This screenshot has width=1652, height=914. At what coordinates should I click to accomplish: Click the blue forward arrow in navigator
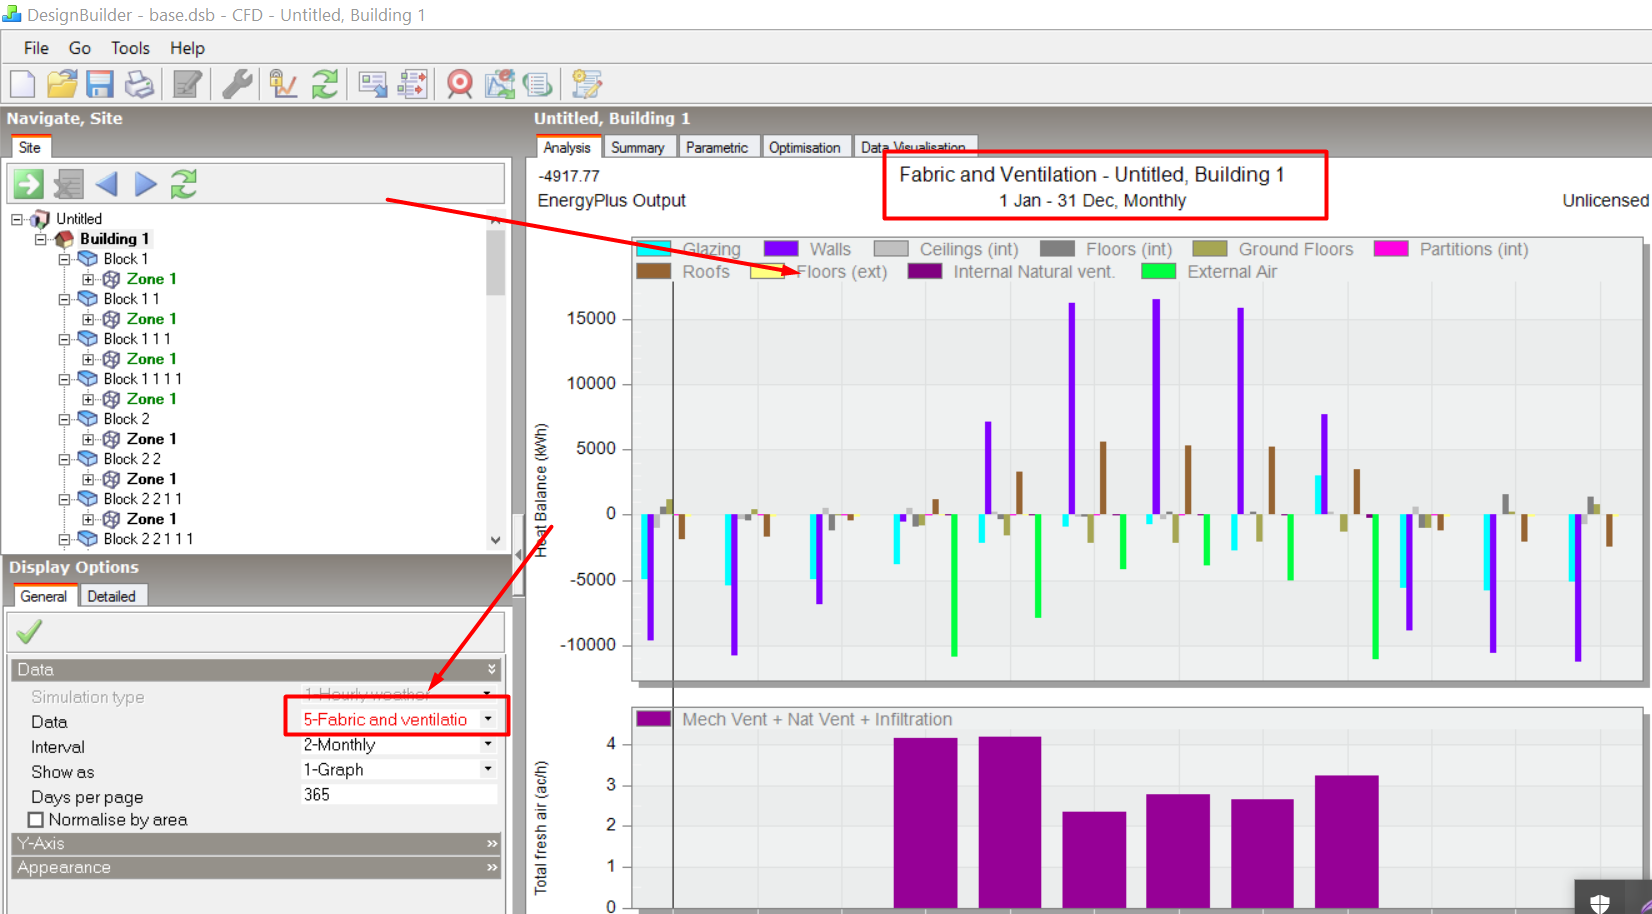pos(146,184)
